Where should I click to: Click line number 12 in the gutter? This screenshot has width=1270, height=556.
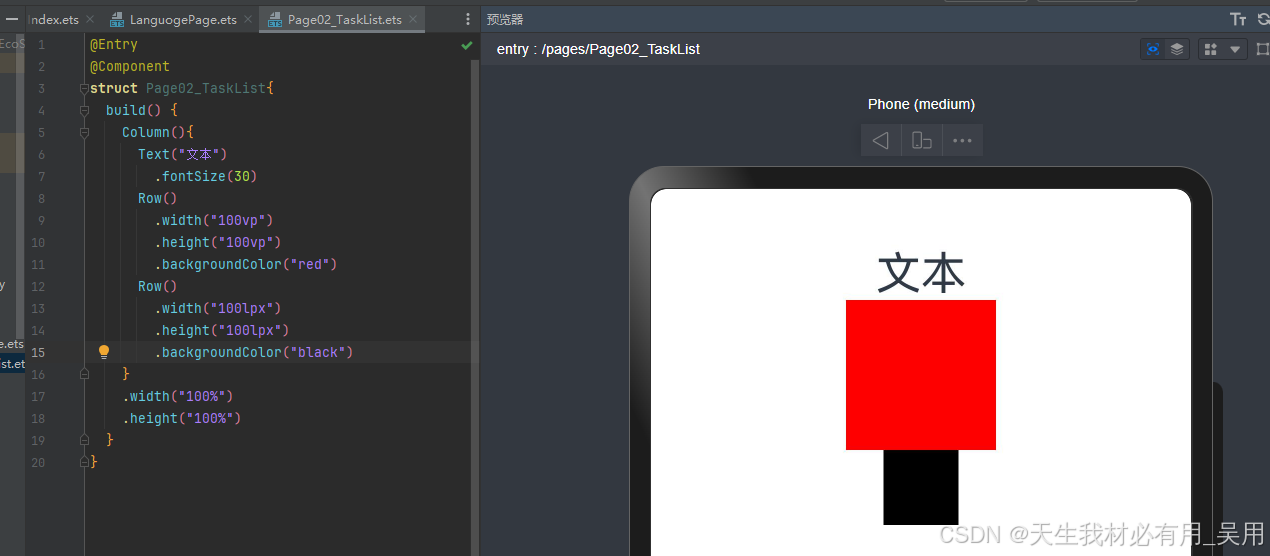(x=38, y=287)
